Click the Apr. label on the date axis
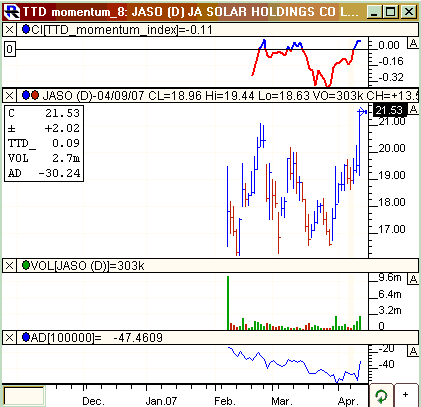This screenshot has height=407, width=421. click(x=348, y=401)
